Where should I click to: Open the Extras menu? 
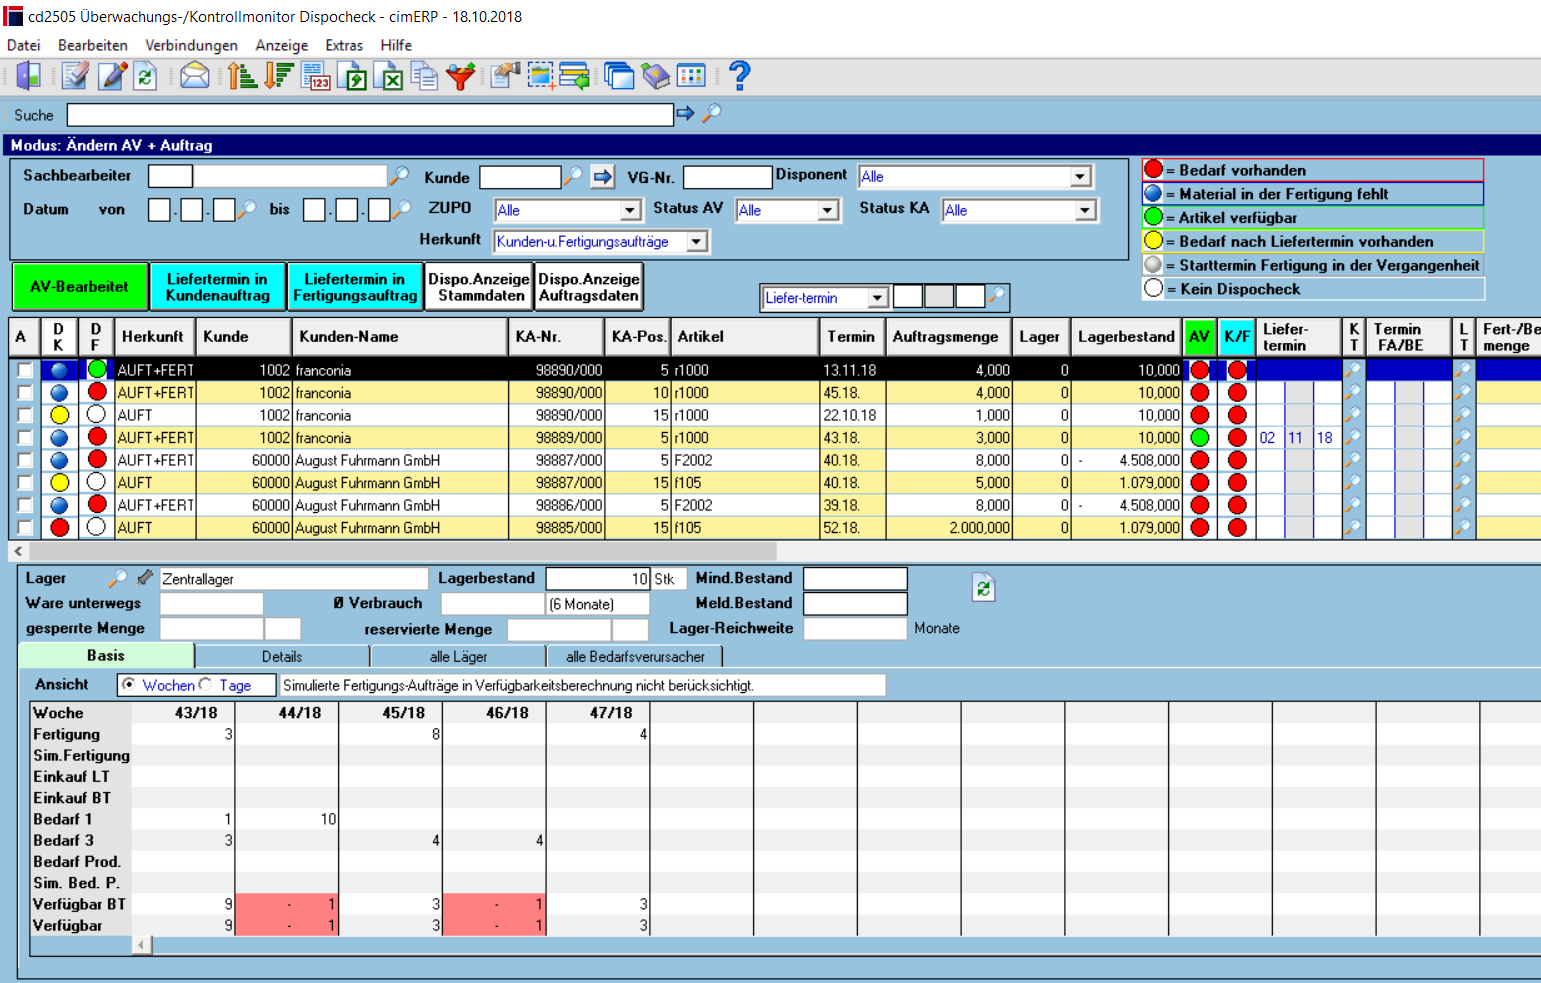tap(344, 45)
